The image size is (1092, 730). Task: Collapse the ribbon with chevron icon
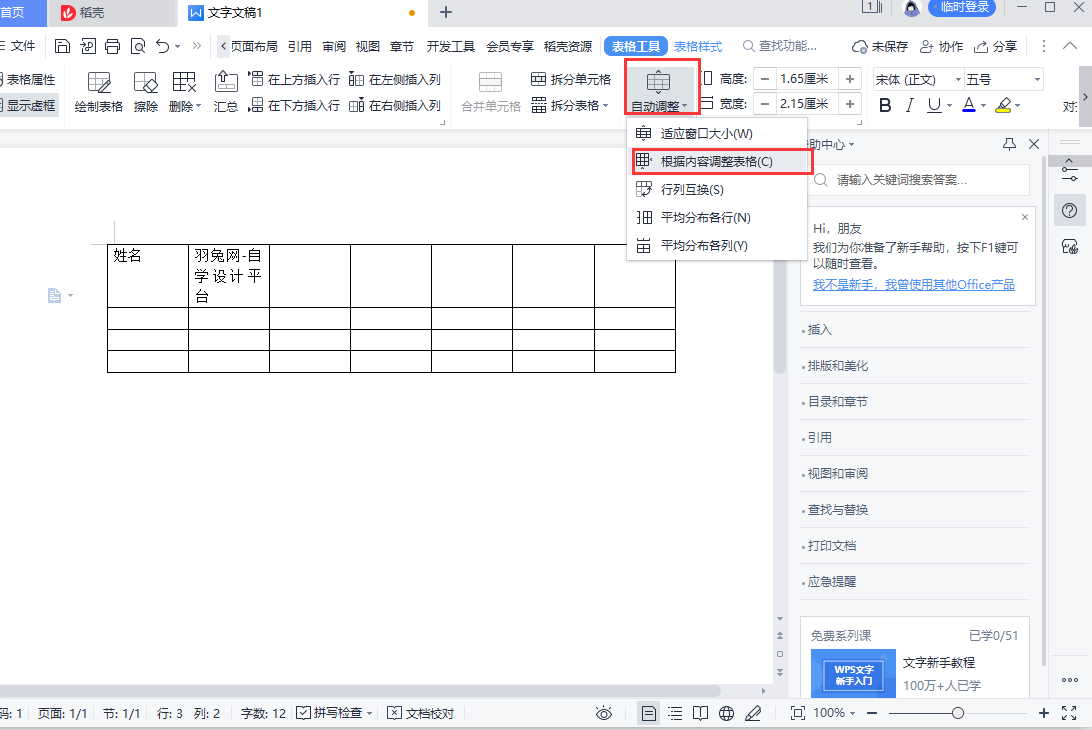click(x=1070, y=46)
